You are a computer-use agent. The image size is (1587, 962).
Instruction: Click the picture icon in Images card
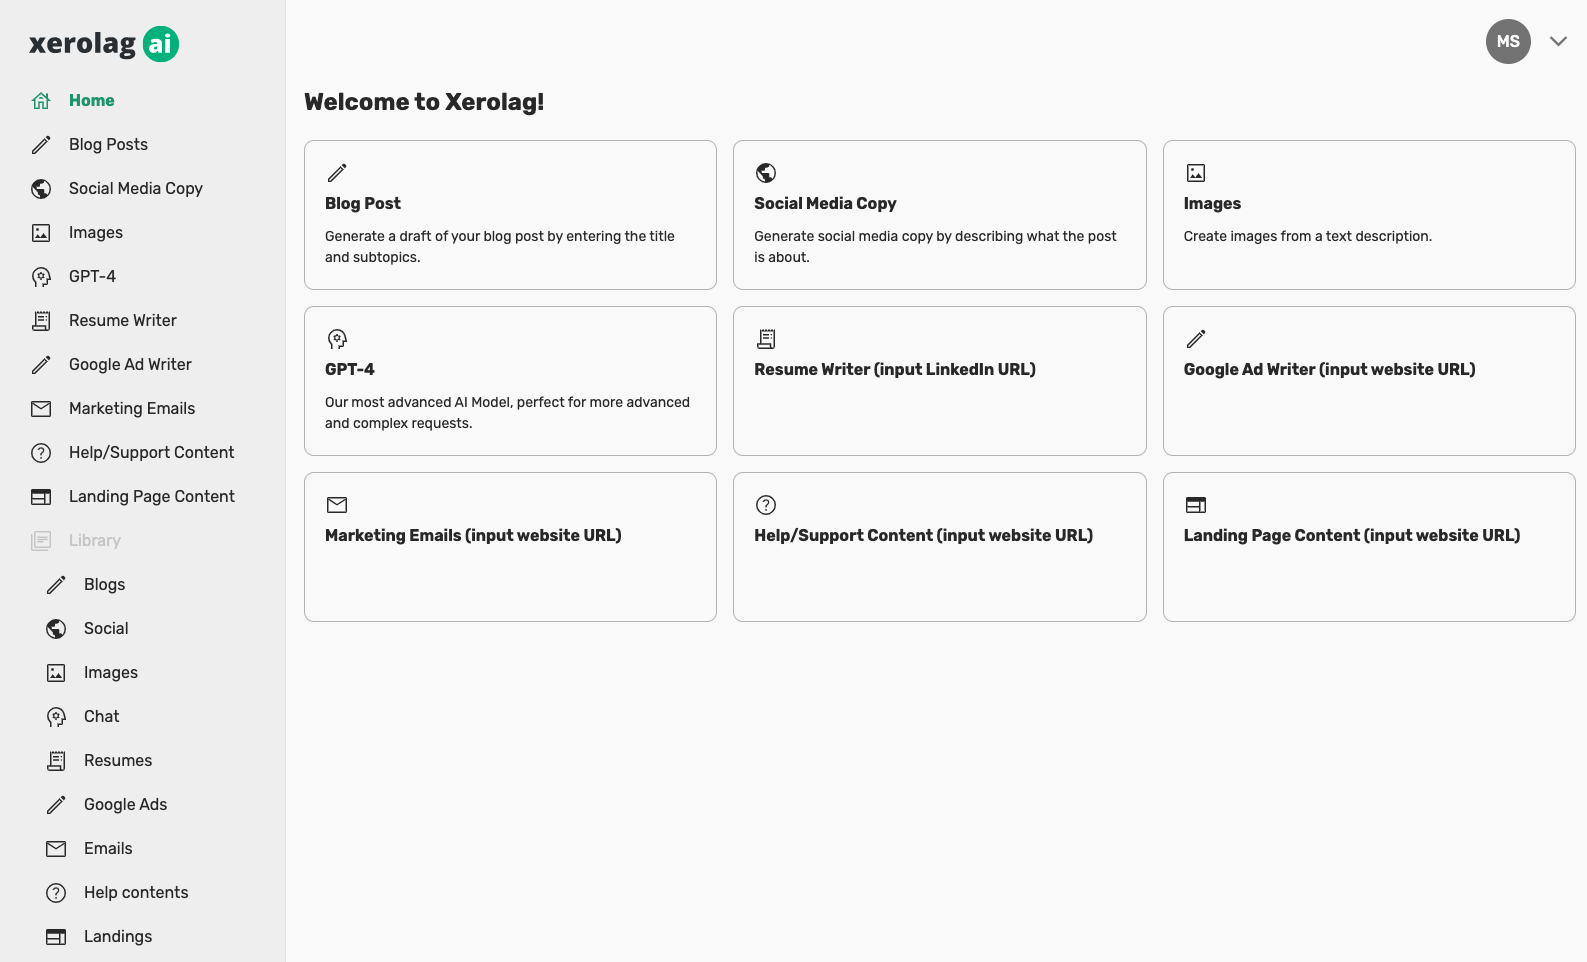tap(1196, 173)
